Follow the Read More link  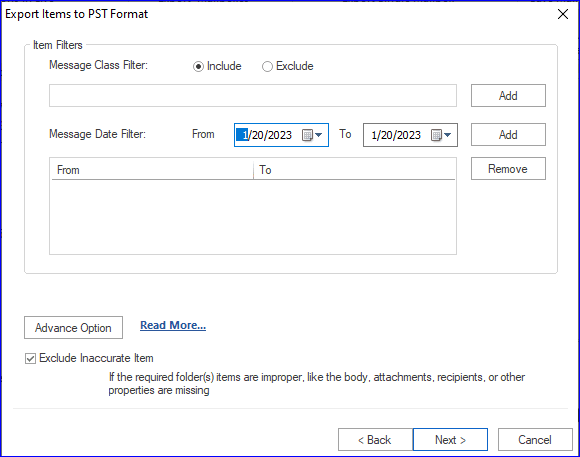pos(173,325)
